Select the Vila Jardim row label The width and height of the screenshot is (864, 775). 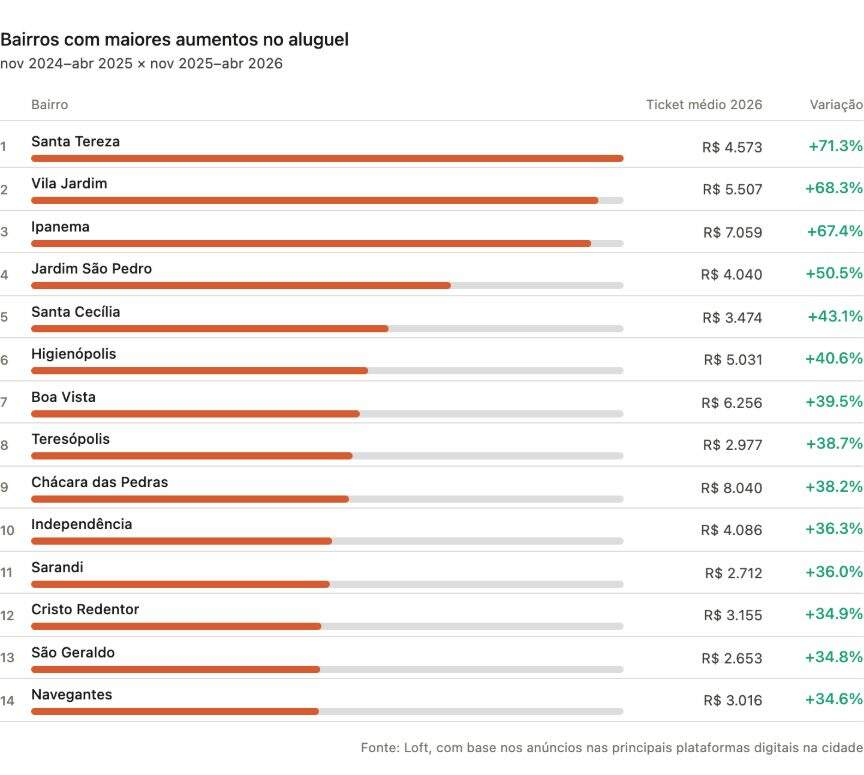click(69, 184)
